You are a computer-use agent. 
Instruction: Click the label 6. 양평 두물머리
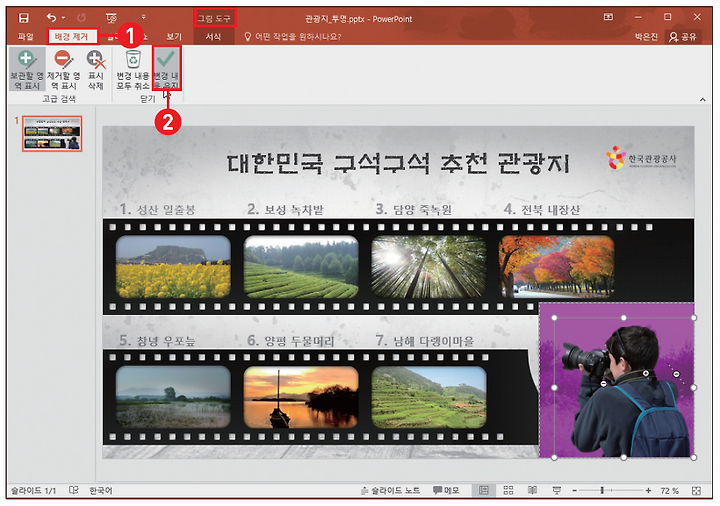click(x=291, y=341)
